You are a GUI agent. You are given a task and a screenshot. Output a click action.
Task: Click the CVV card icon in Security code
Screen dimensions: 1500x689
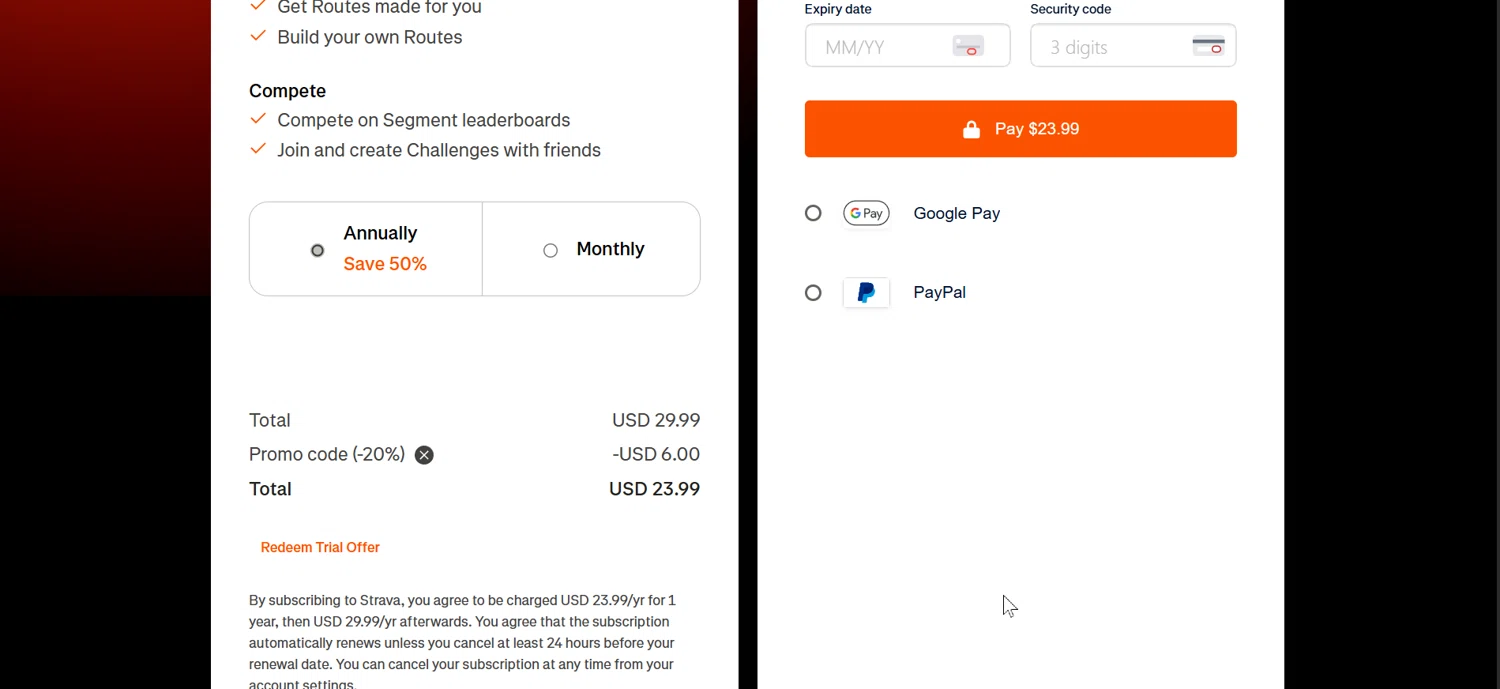click(1208, 46)
